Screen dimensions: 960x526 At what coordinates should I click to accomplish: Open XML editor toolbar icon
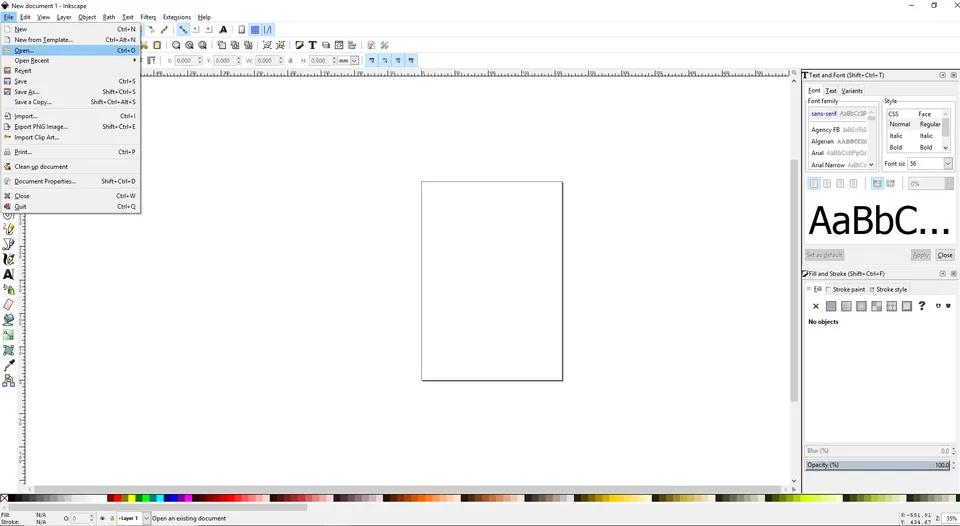tap(339, 45)
